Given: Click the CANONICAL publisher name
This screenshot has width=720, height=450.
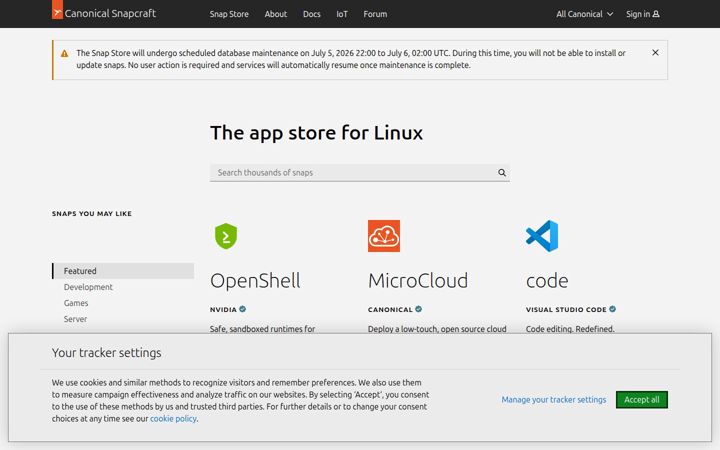Looking at the screenshot, I should coord(390,309).
